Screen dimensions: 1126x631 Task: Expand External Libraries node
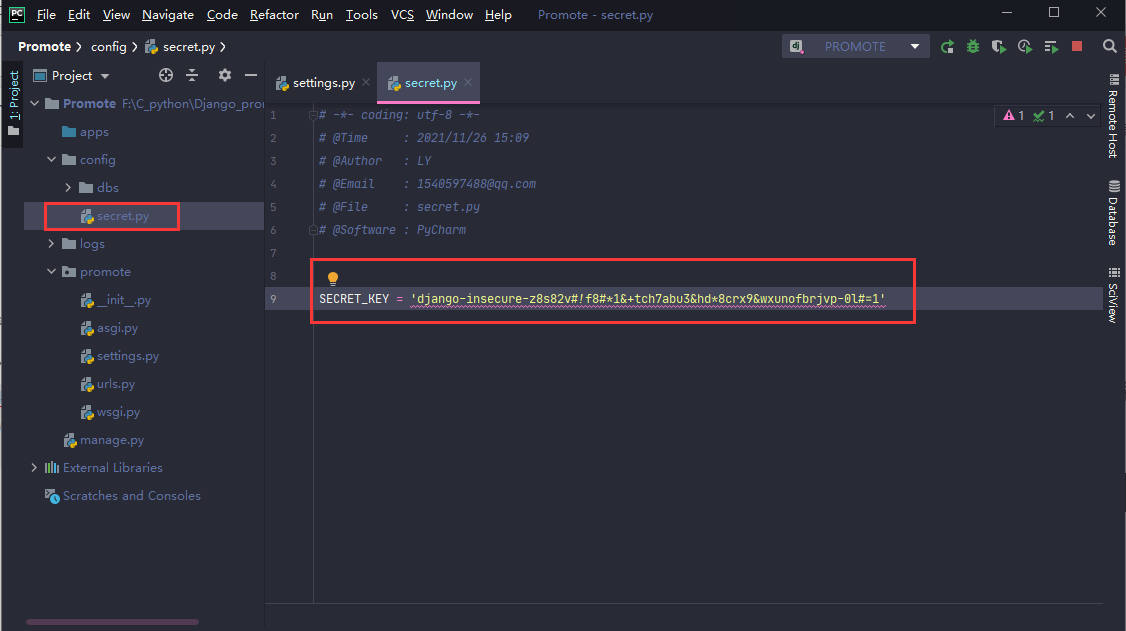point(34,467)
